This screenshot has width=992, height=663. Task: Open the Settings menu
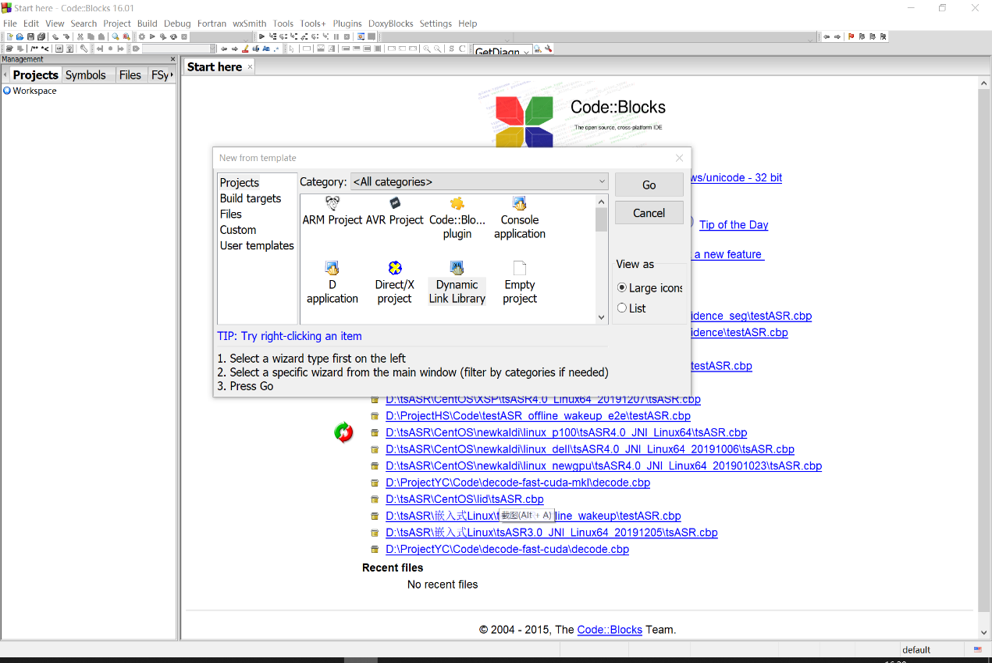point(435,23)
